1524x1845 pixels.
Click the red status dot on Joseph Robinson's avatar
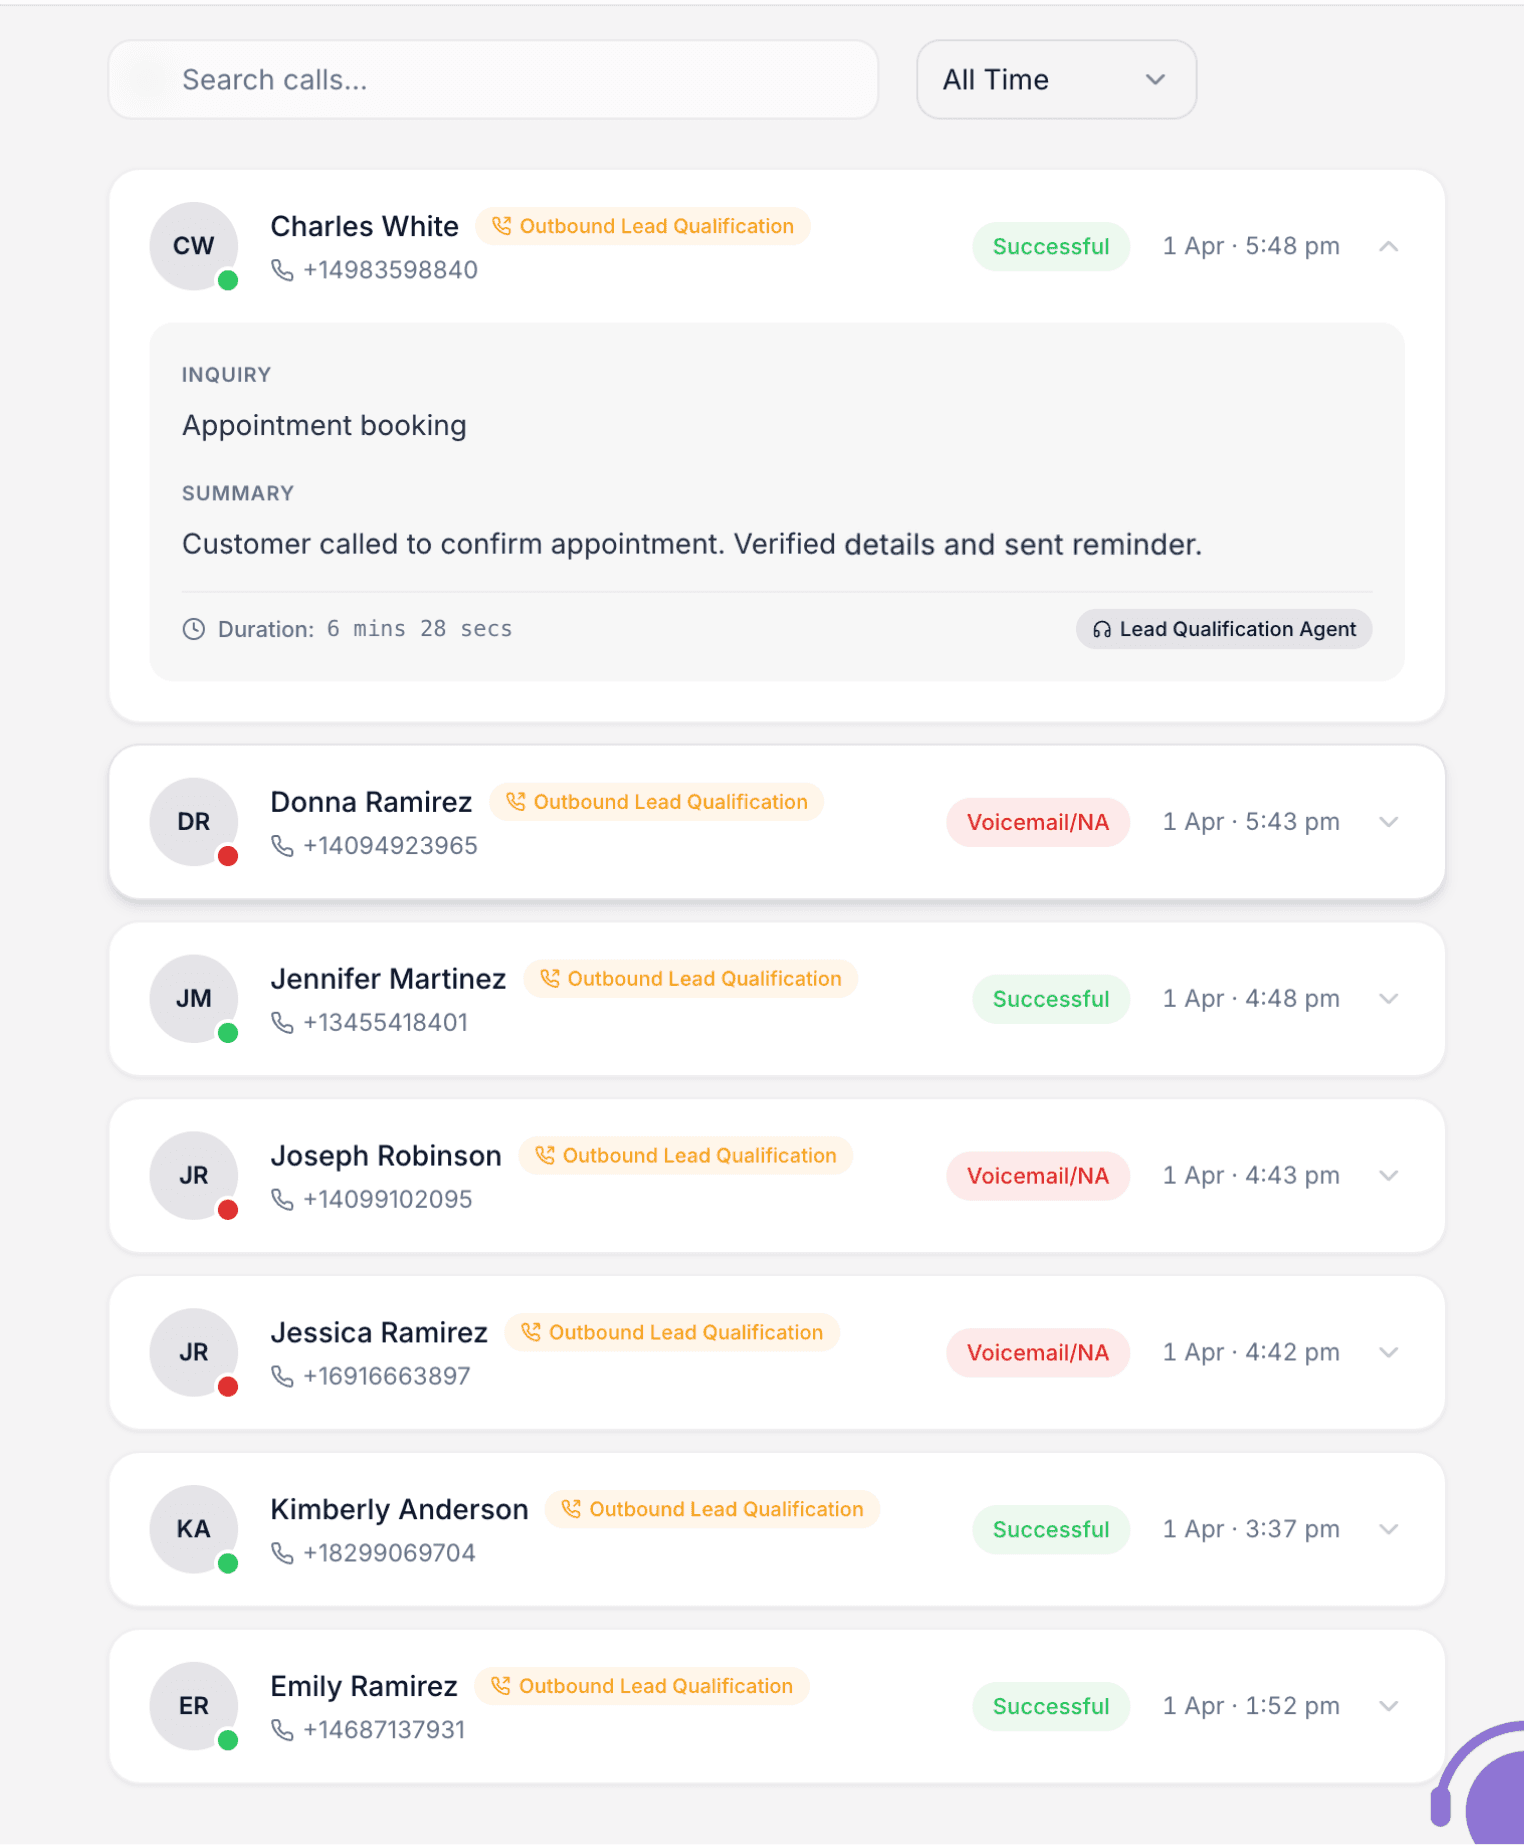229,1209
